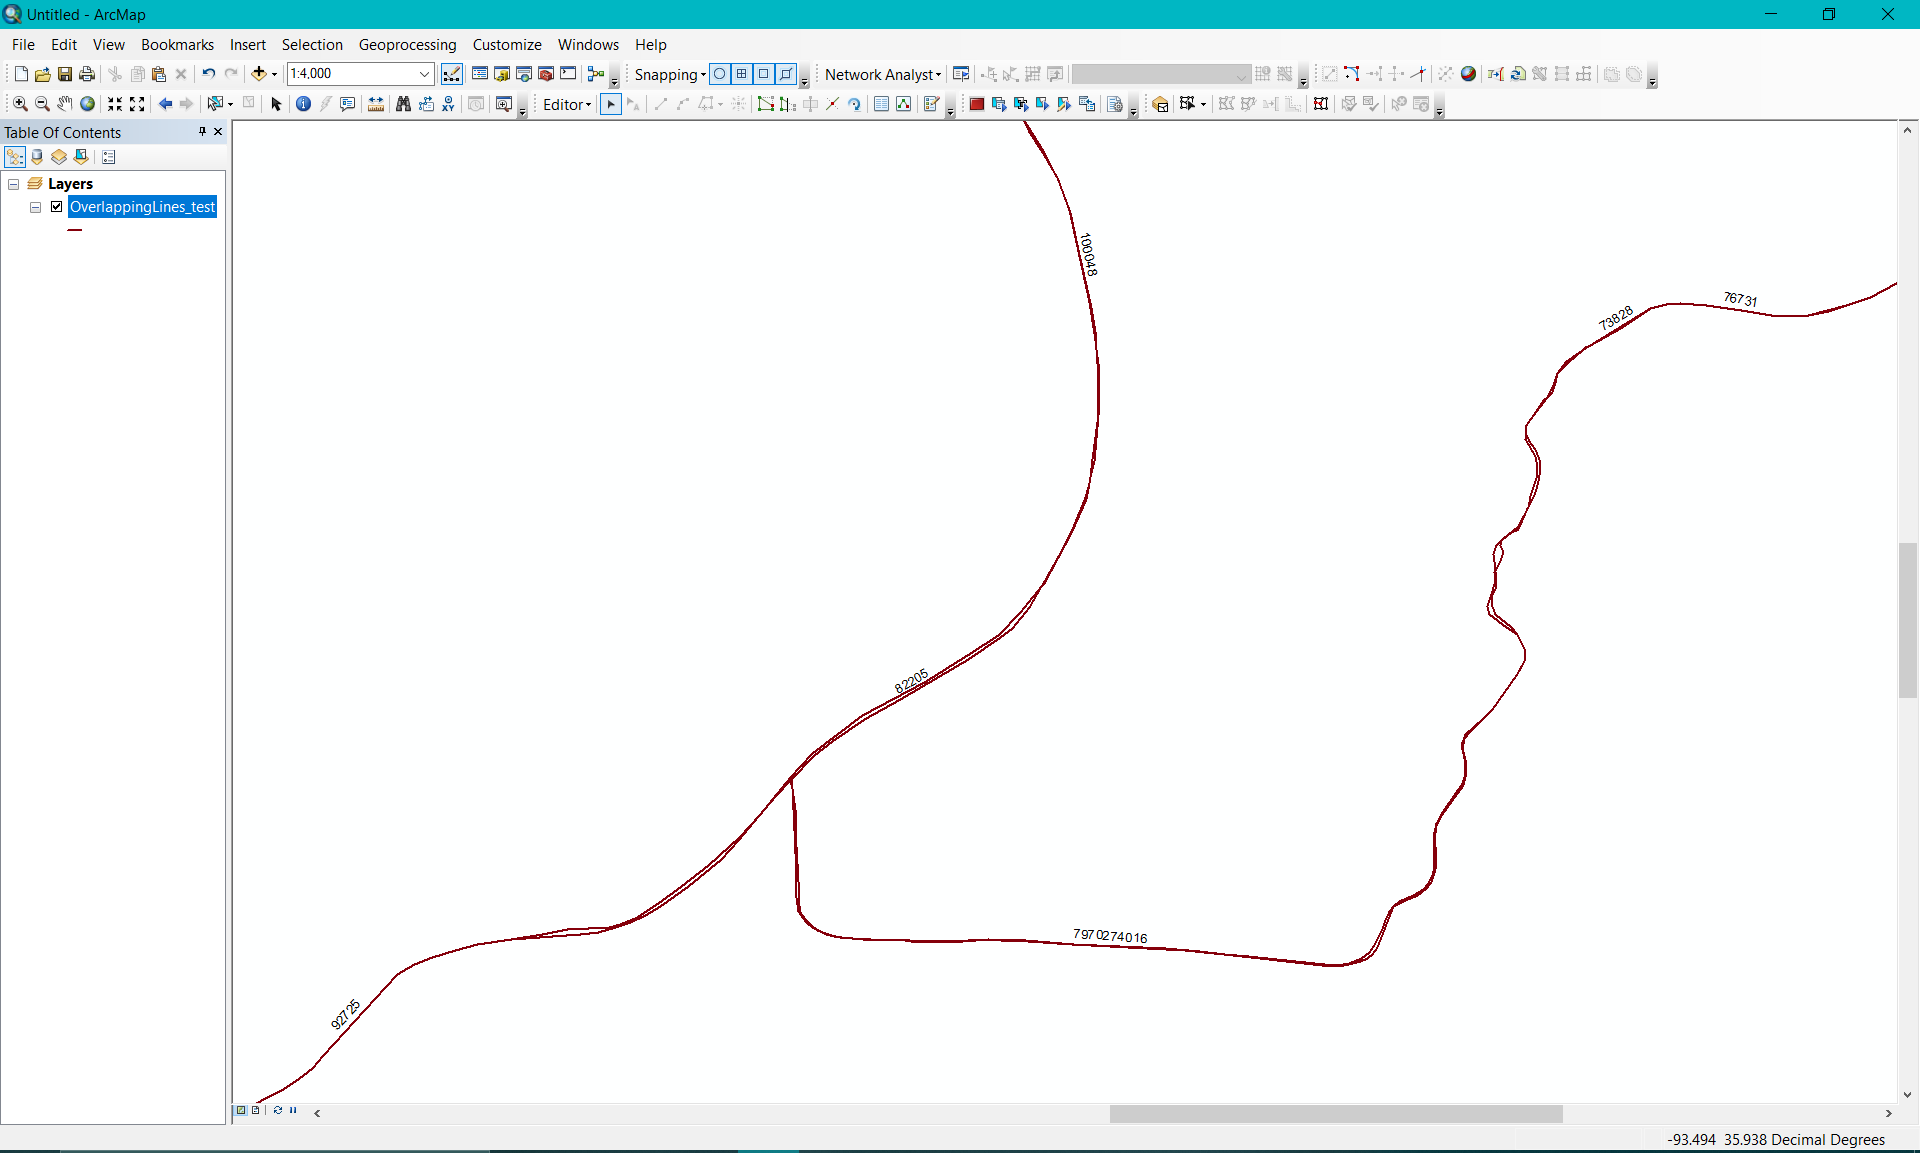This screenshot has width=1920, height=1153.
Task: Open the File menu
Action: pos(23,45)
